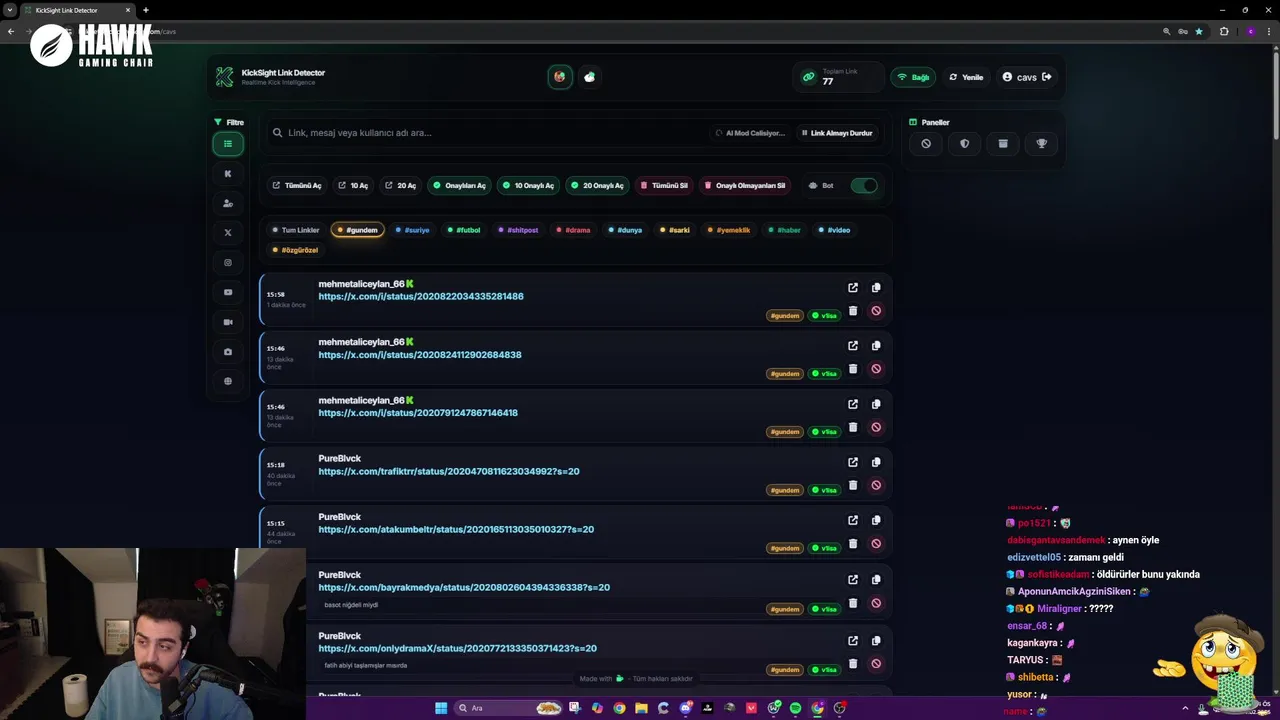Open onlydramaX link externally
1280x720 pixels.
[x=853, y=640]
